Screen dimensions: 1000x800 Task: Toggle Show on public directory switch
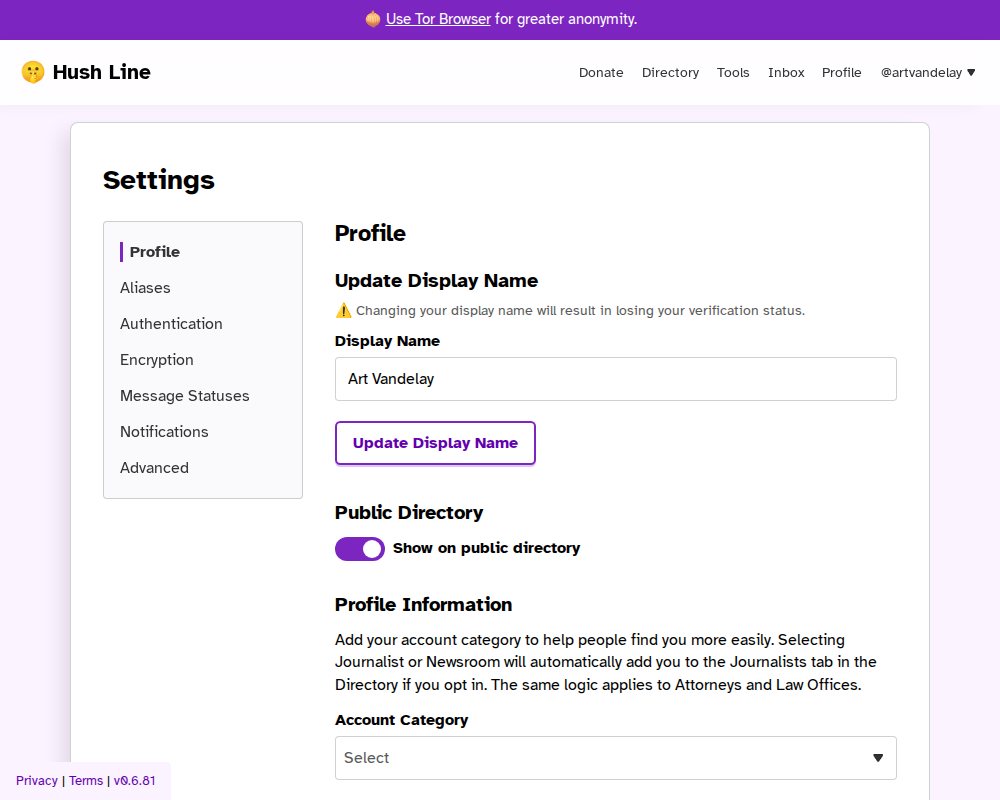[x=360, y=549]
